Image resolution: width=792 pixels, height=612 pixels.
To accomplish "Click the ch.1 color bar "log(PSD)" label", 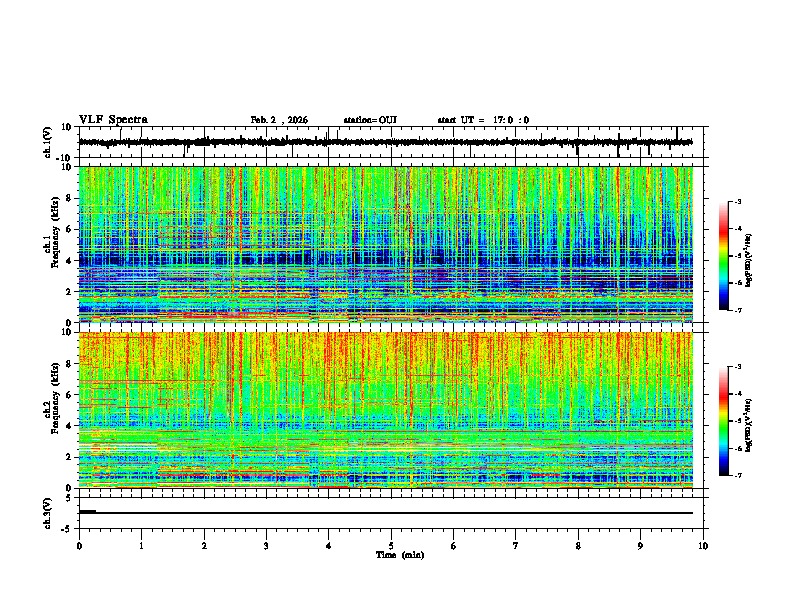I will pyautogui.click(x=749, y=260).
